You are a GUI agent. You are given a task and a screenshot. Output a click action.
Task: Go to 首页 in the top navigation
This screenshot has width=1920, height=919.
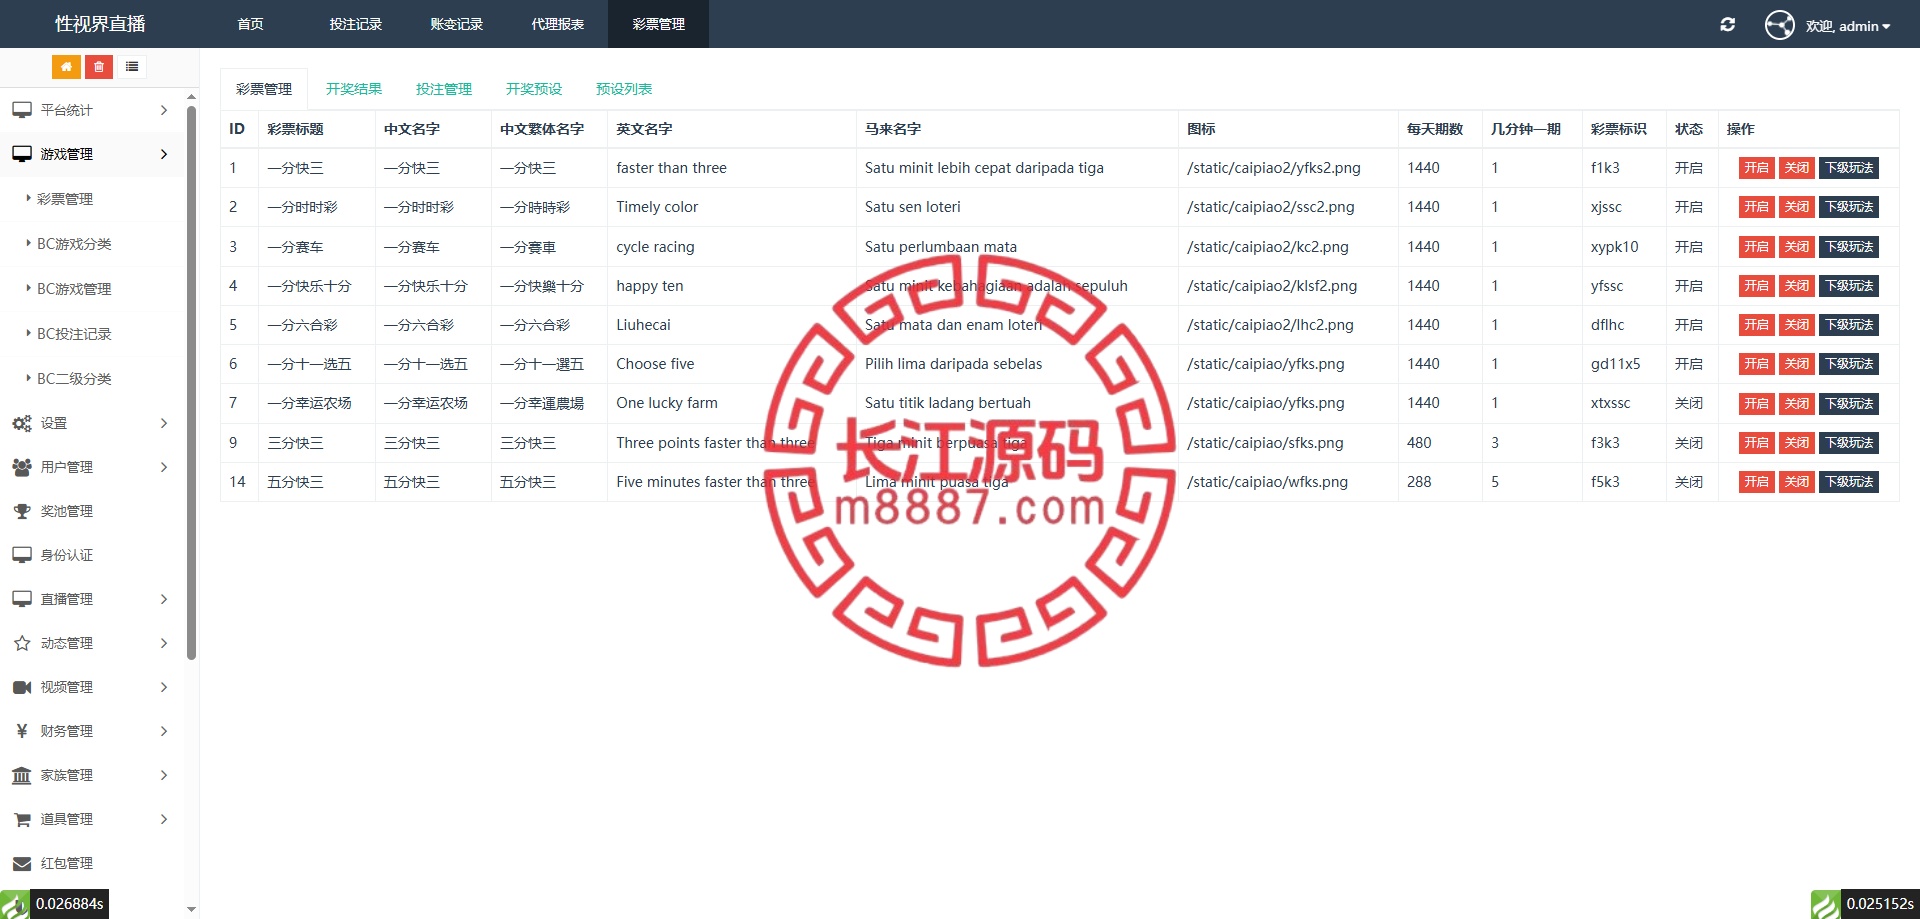250,24
